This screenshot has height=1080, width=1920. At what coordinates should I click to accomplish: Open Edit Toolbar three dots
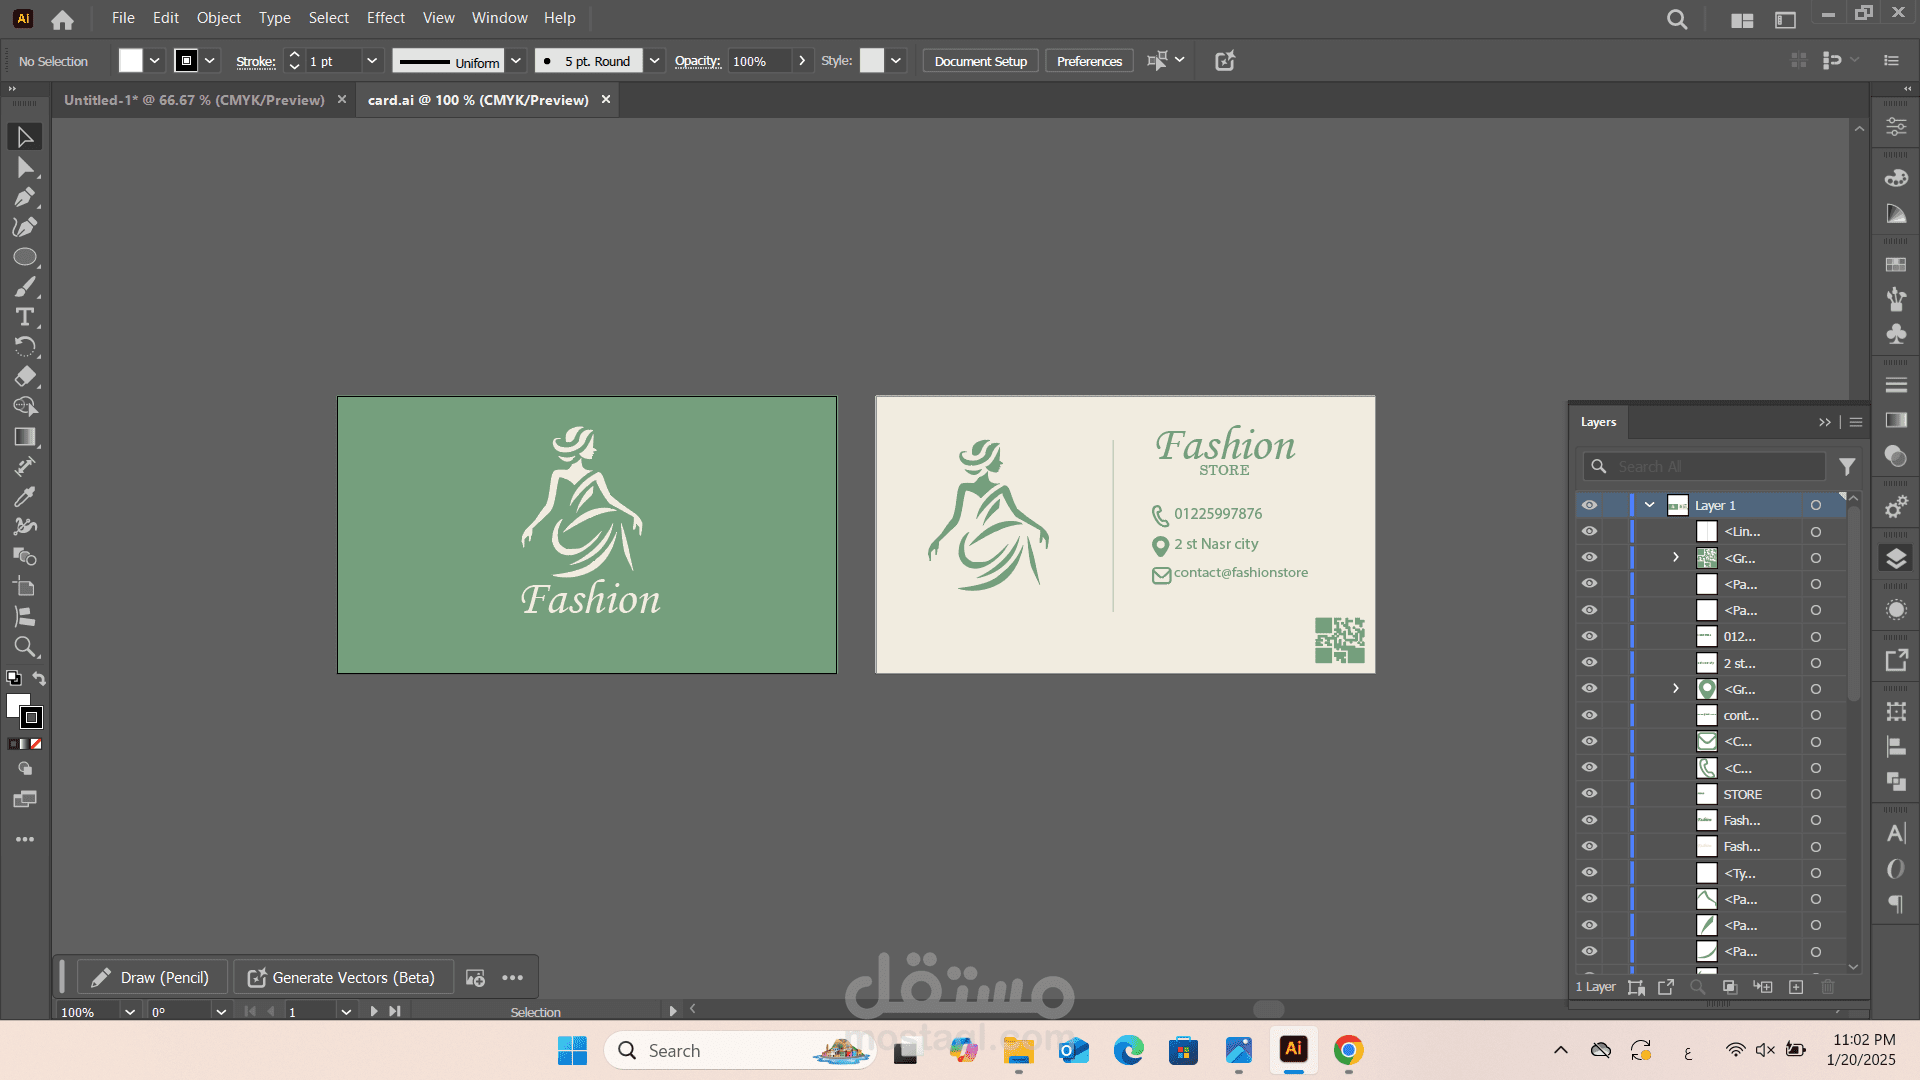coord(25,839)
